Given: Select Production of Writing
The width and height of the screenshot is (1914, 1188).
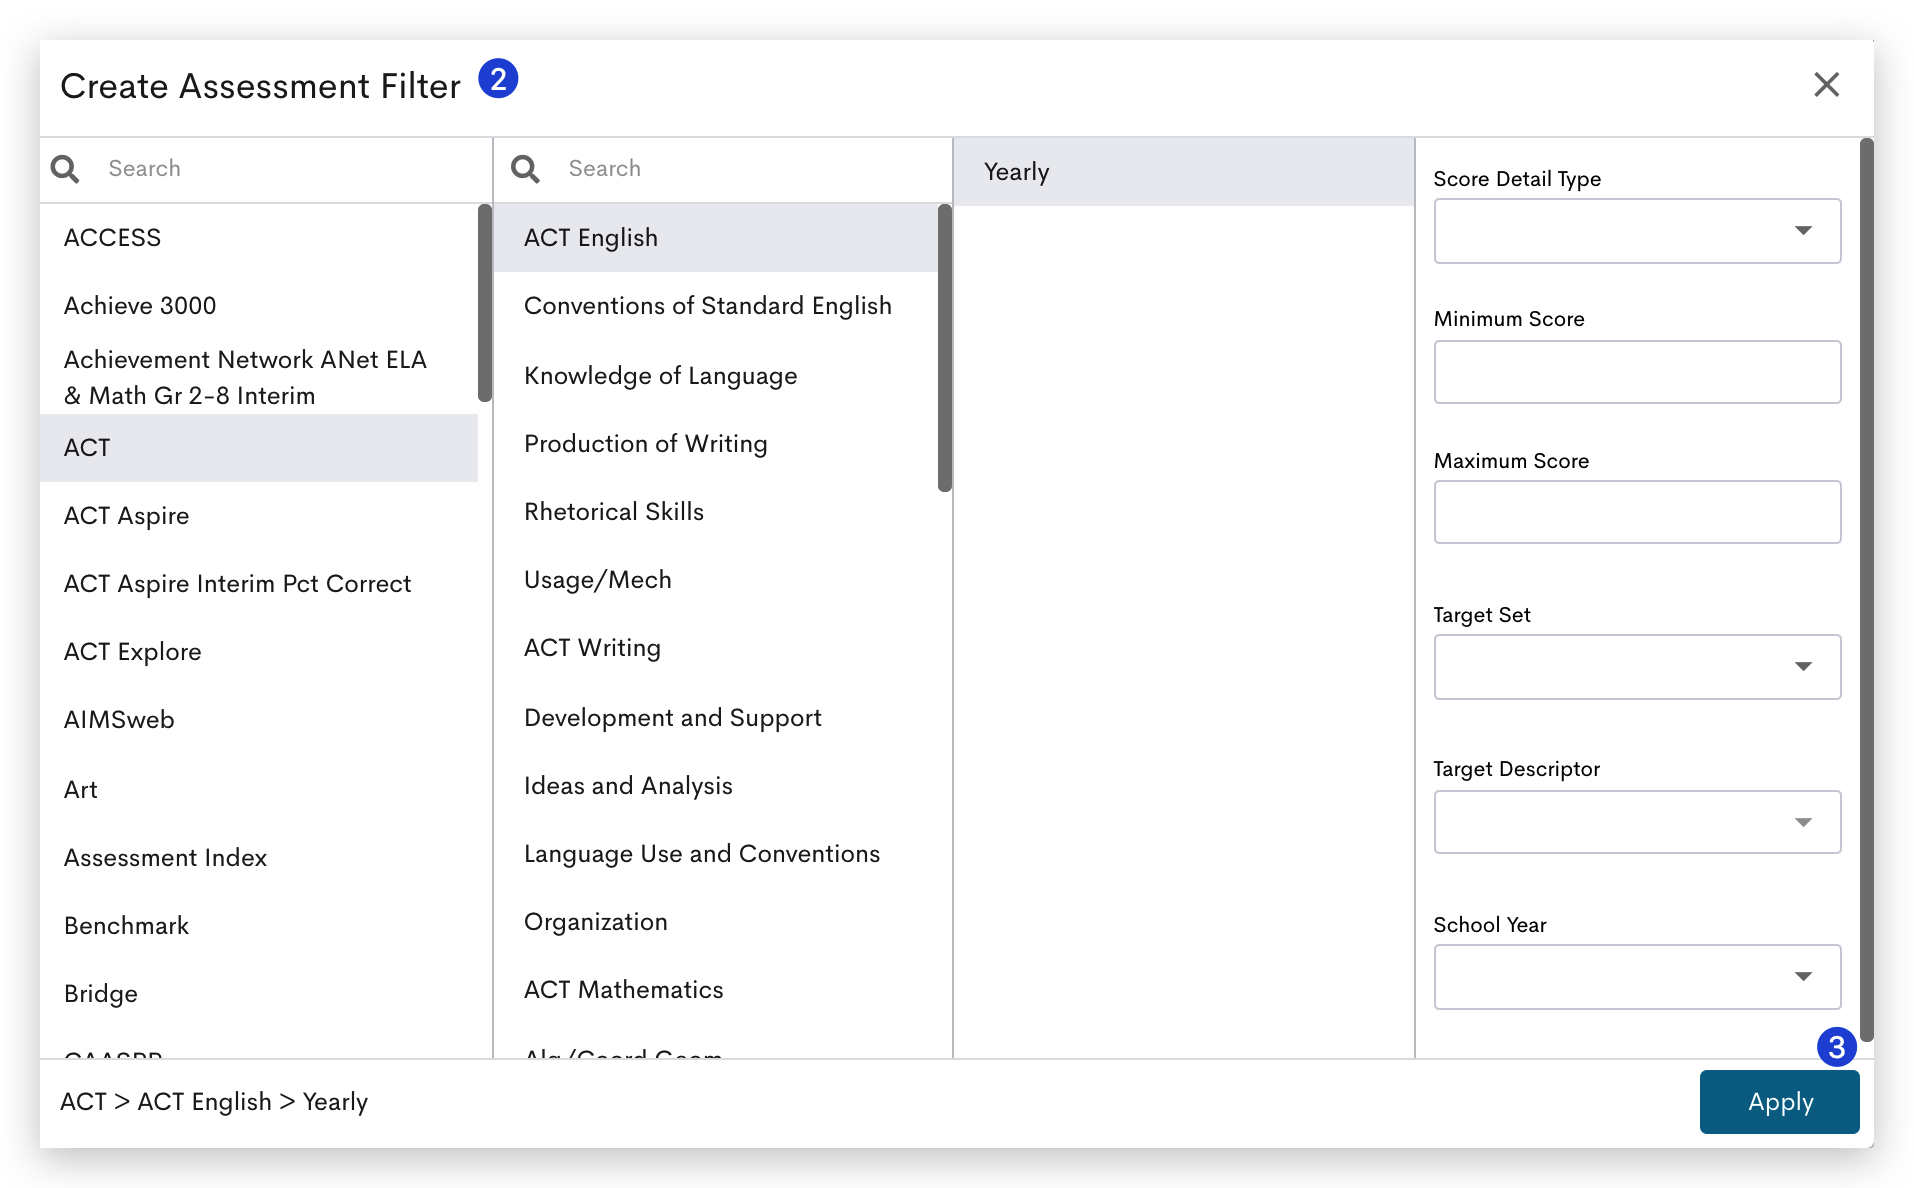Looking at the screenshot, I should 716,444.
